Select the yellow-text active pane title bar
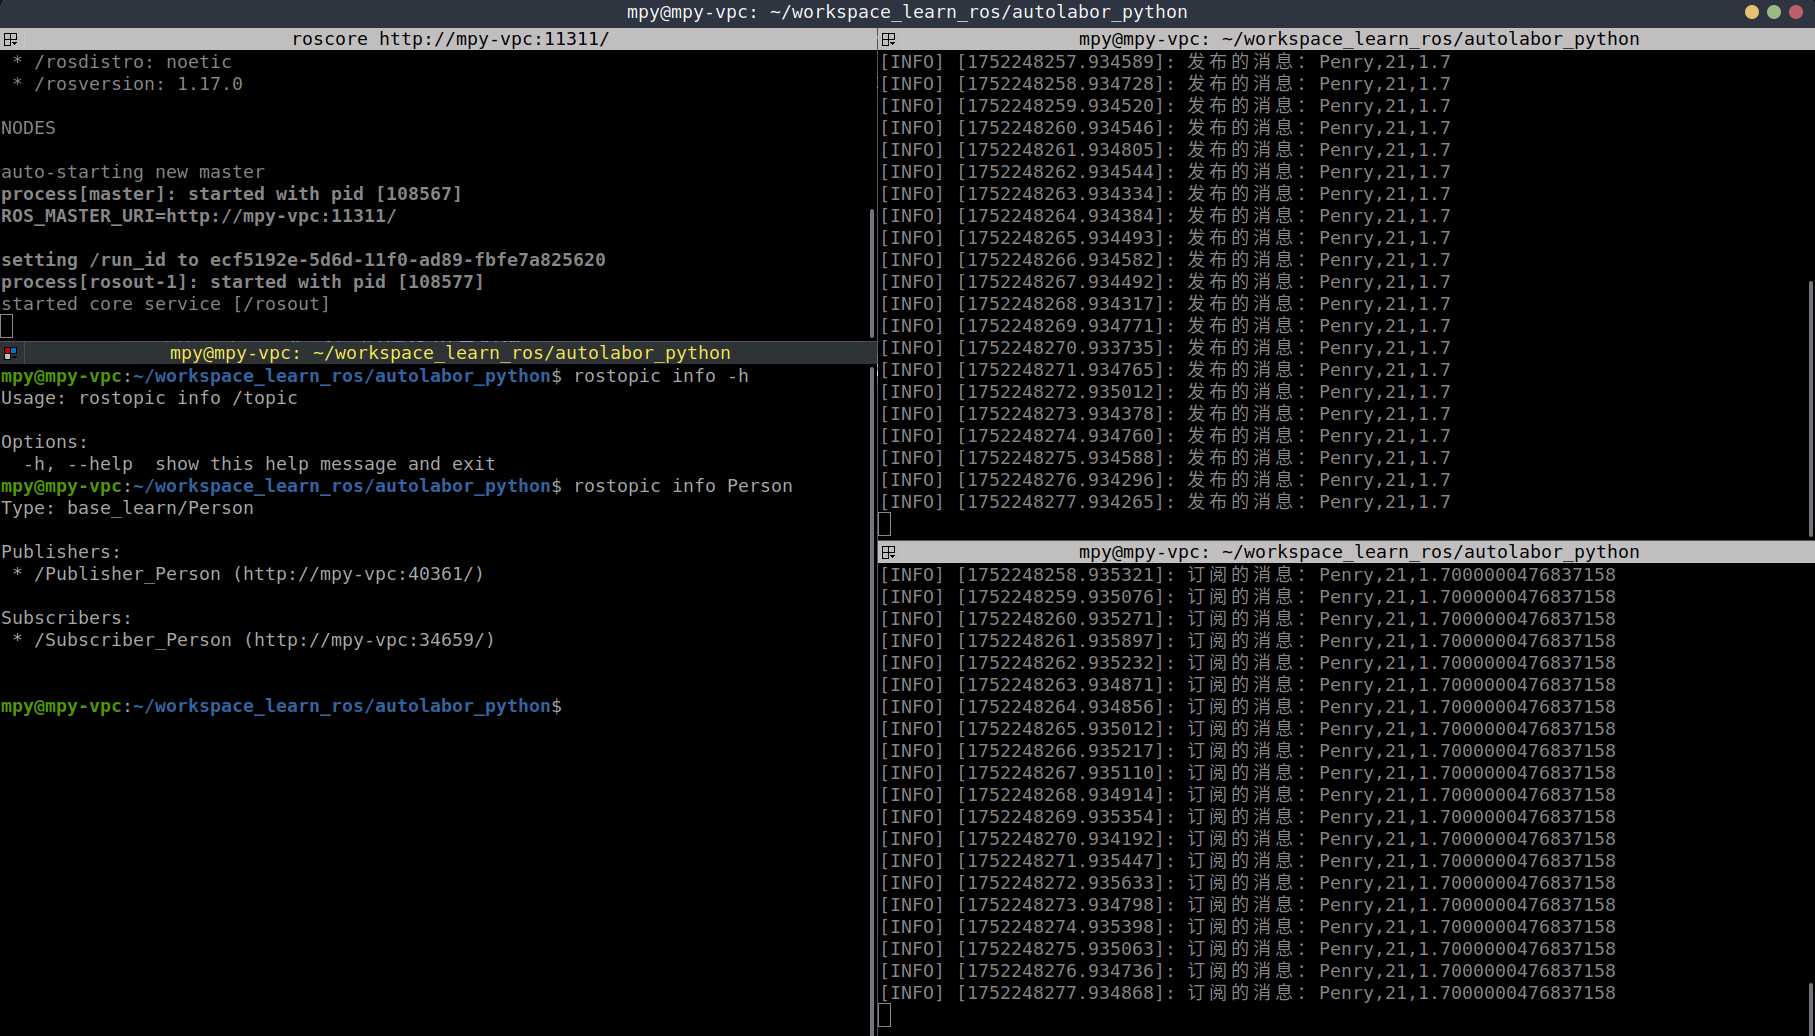 [450, 353]
